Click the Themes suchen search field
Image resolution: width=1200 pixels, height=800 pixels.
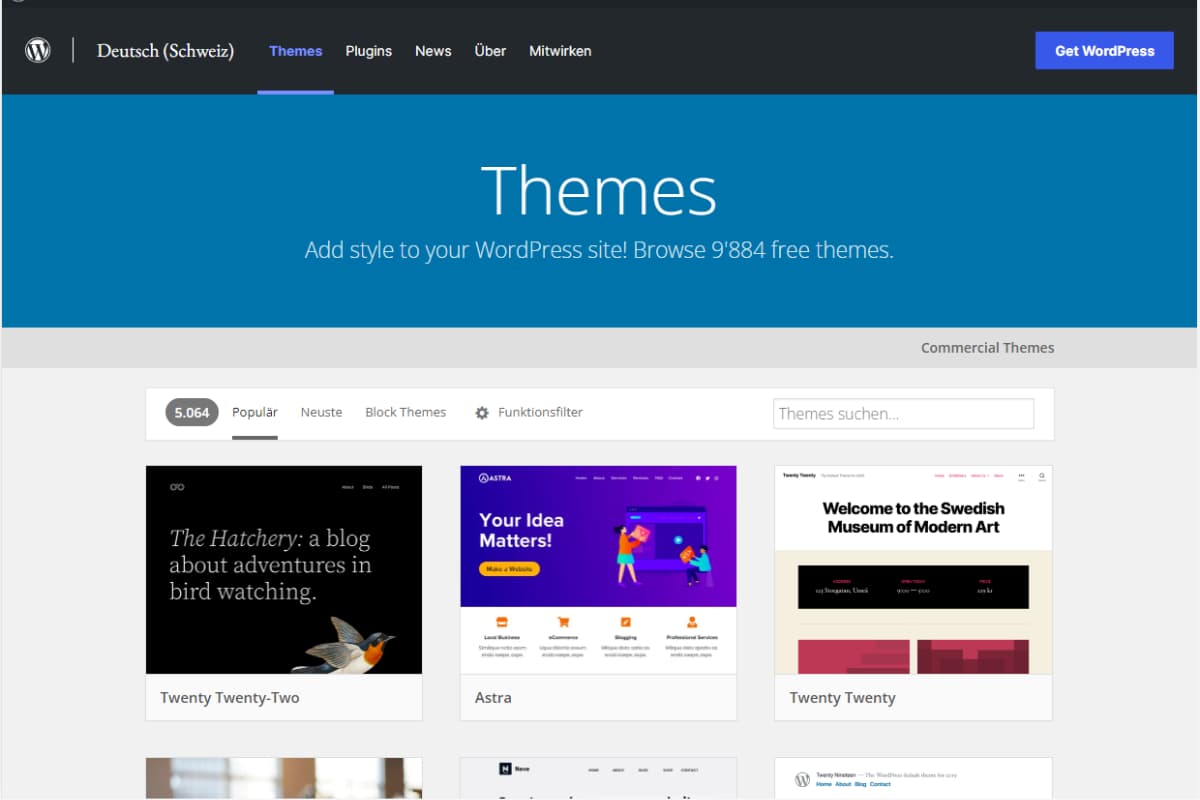pyautogui.click(x=903, y=414)
